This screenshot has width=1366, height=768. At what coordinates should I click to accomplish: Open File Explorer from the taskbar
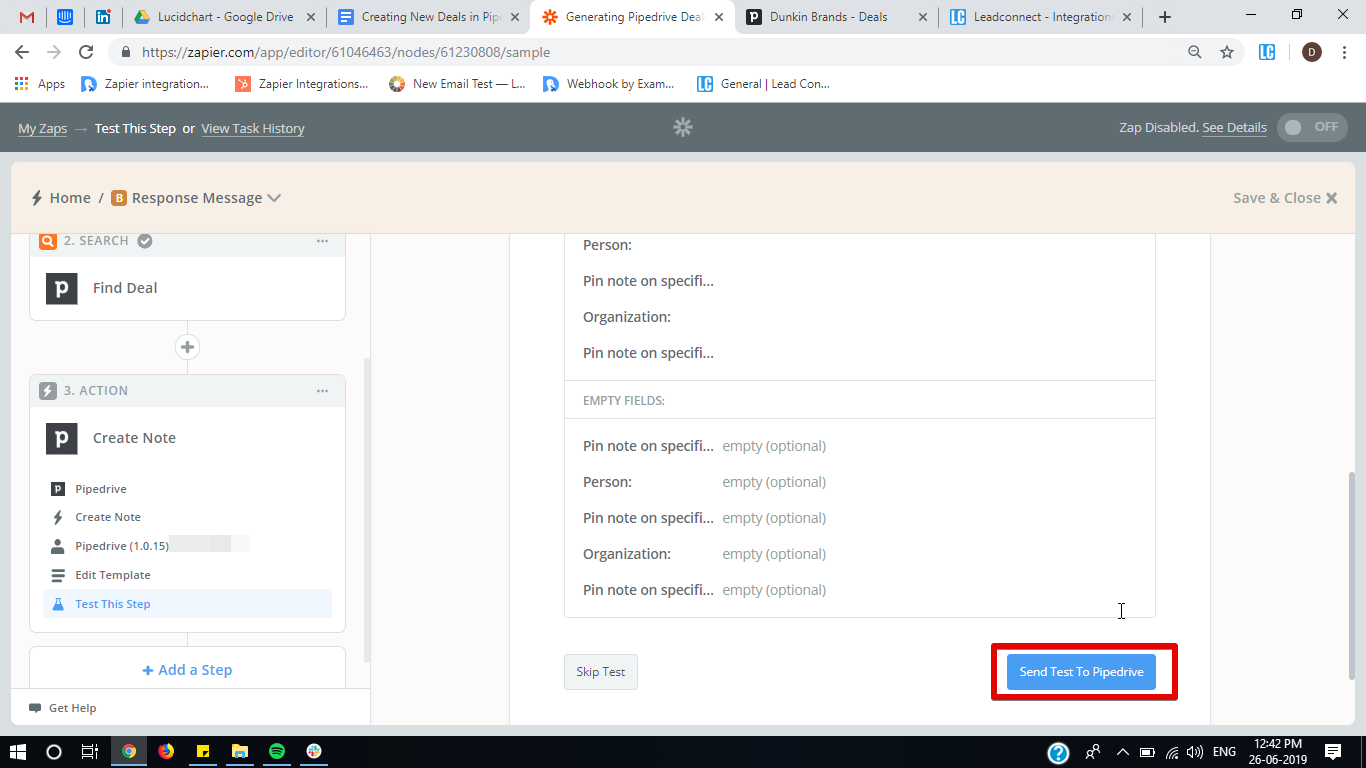[x=240, y=751]
